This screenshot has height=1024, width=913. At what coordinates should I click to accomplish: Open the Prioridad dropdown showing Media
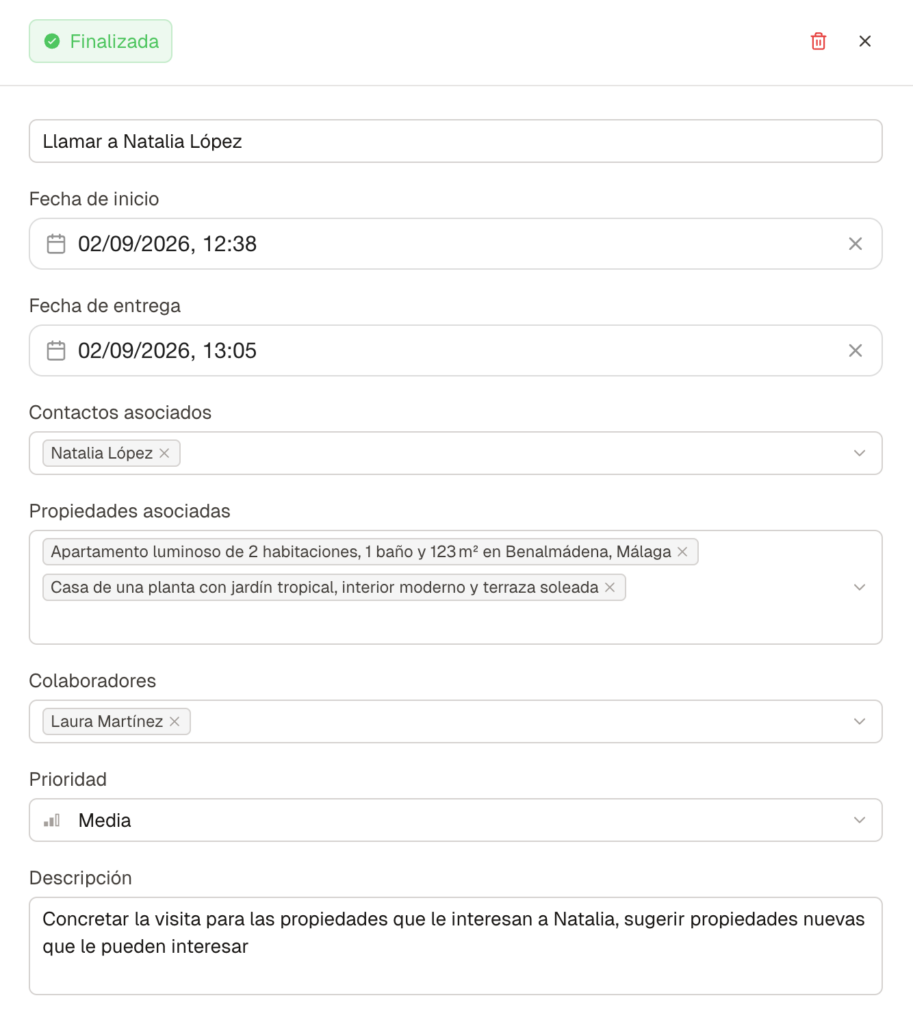[859, 820]
